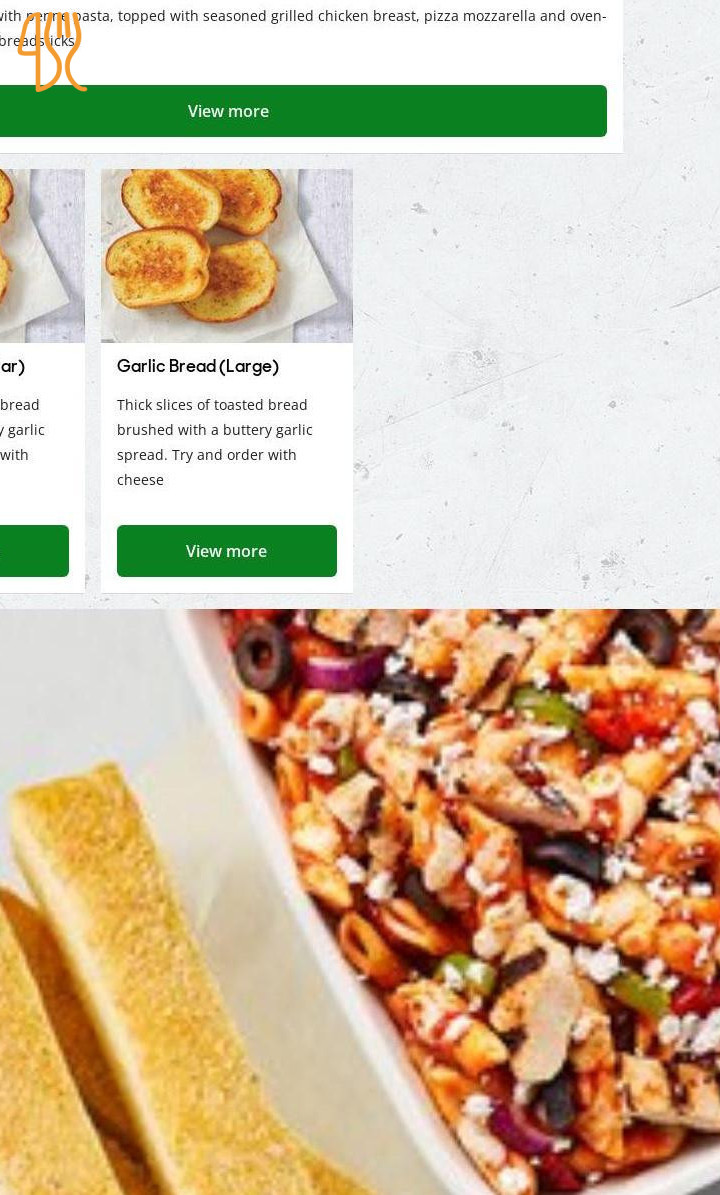Click View more under Garlic Bread (Large)

tap(226, 551)
